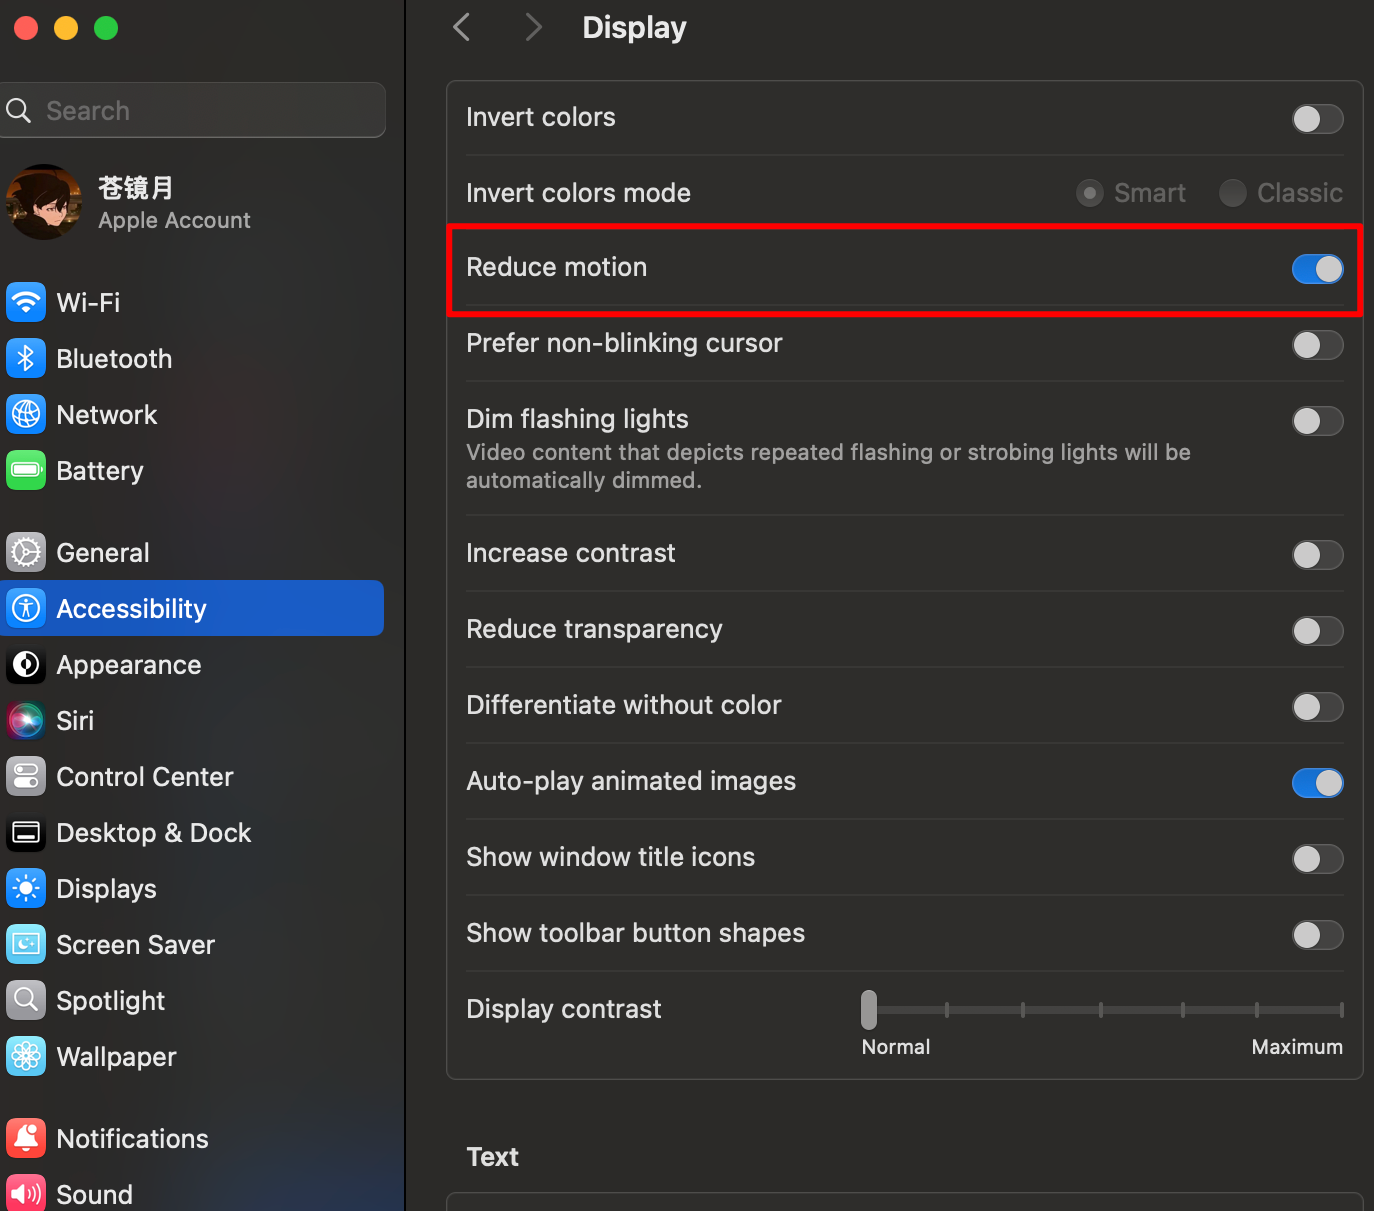The image size is (1374, 1211).
Task: Go forward with the right chevron
Action: 533,27
